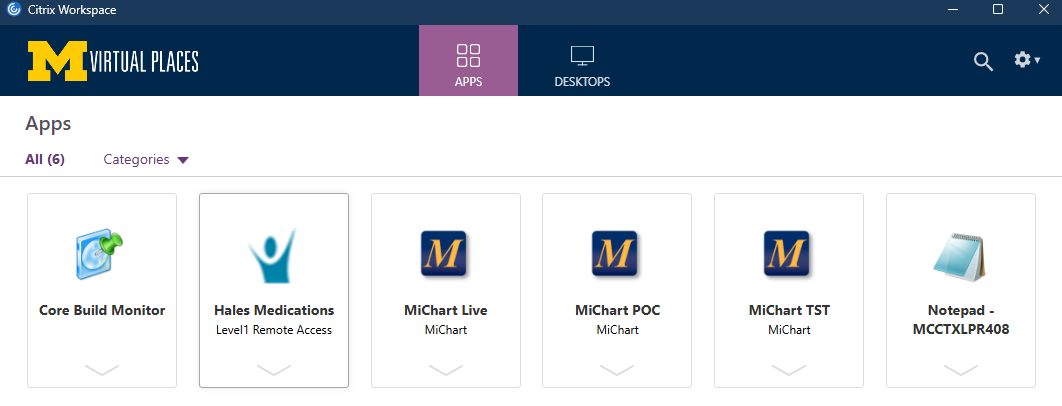Show details chevron under MiChart Live

[x=445, y=370]
